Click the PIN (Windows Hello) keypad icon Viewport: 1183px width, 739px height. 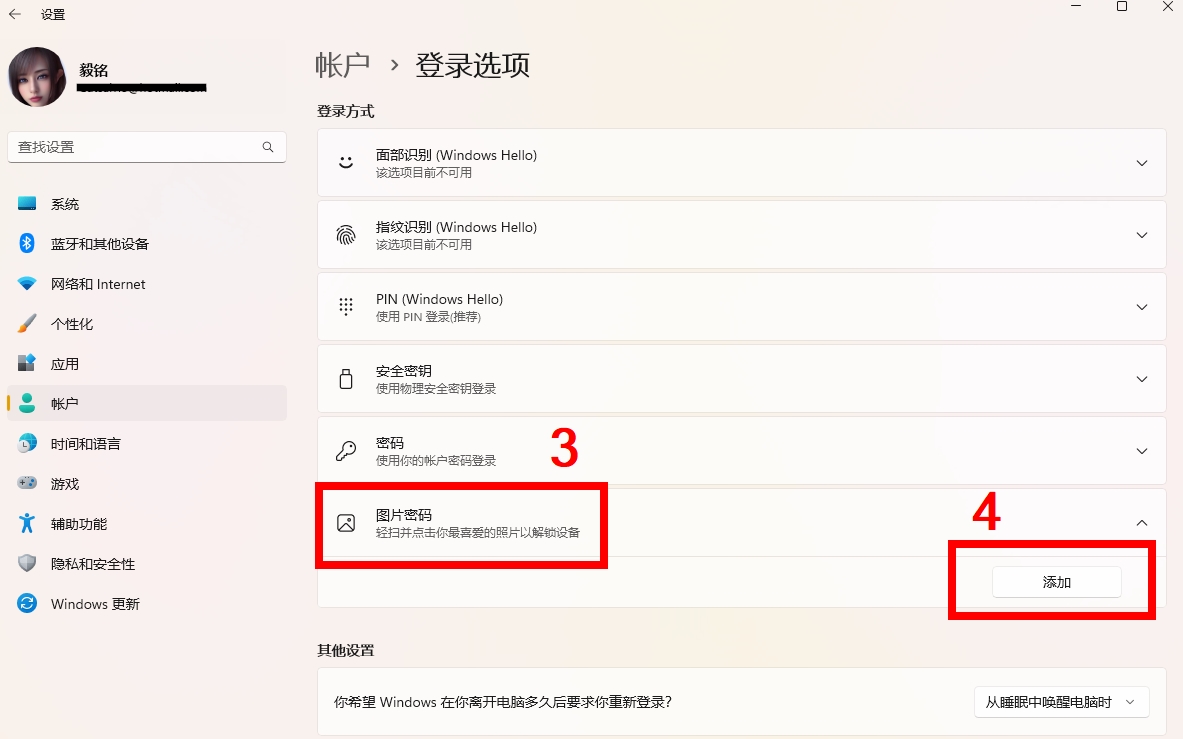tap(345, 306)
